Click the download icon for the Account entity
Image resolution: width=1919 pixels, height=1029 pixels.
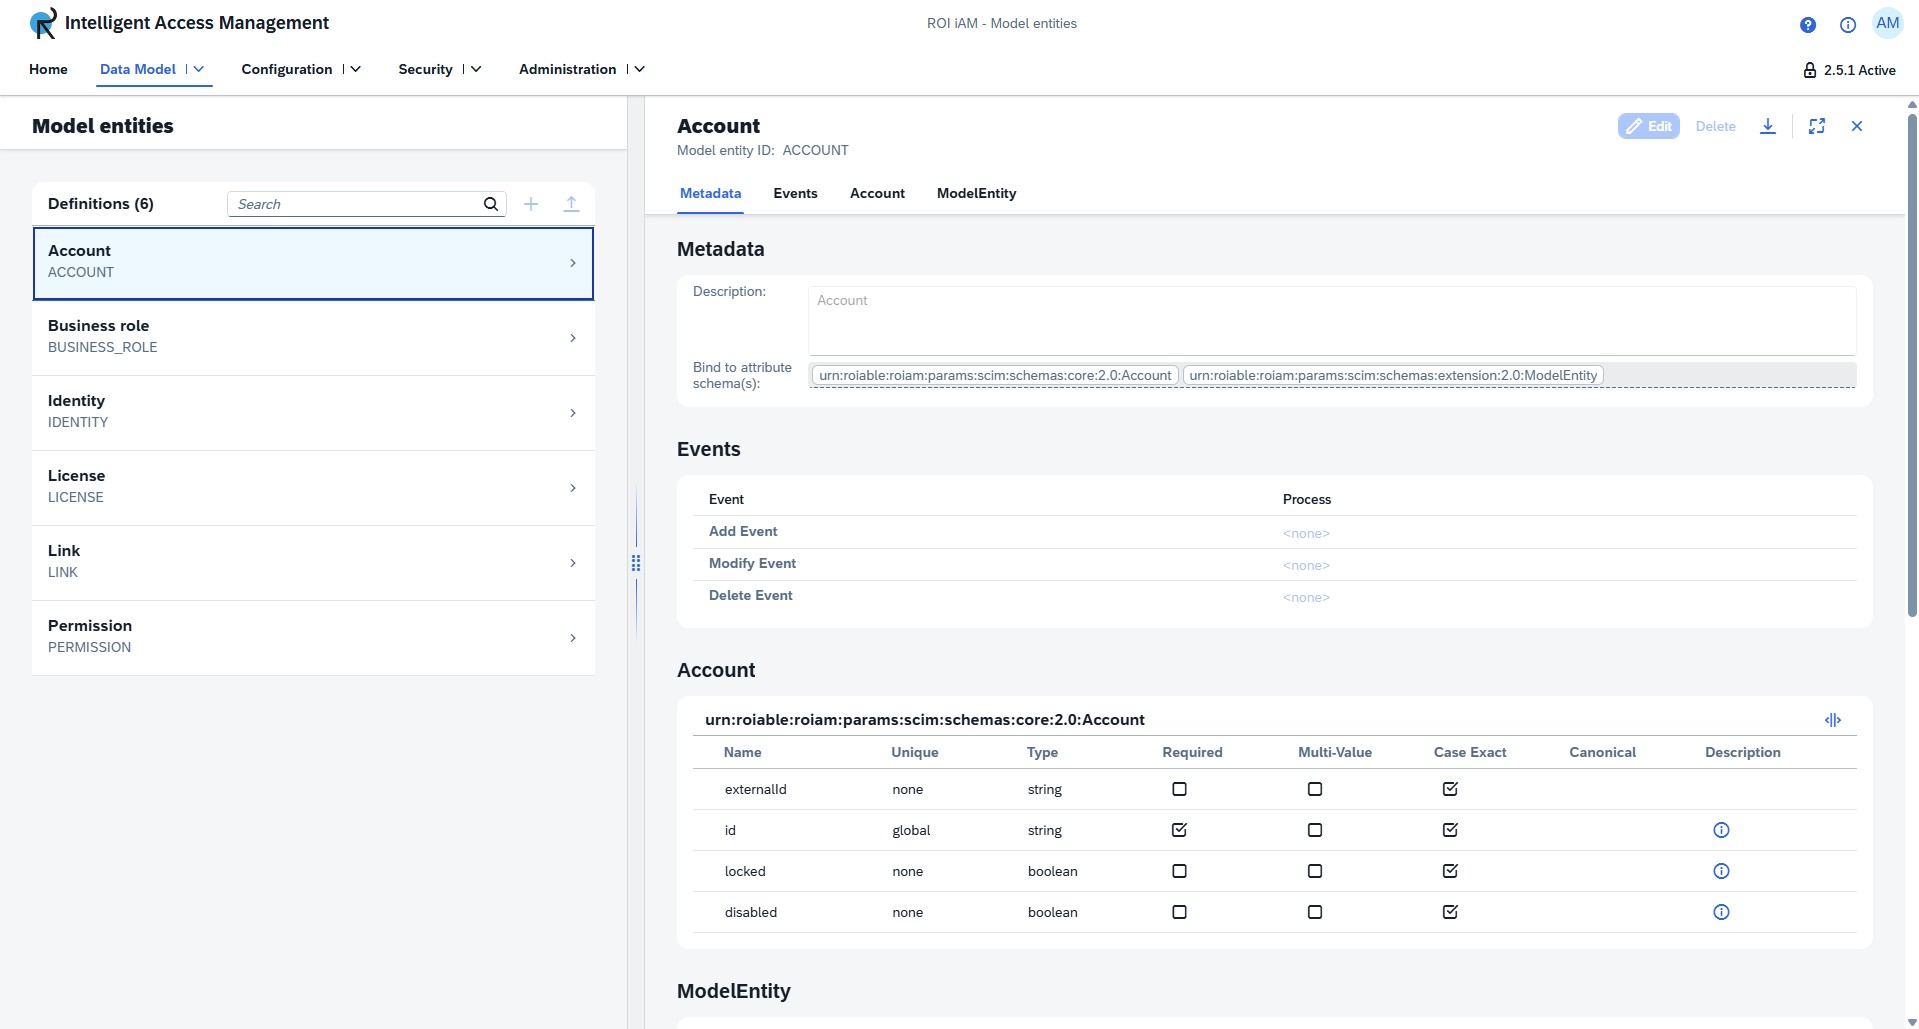[1767, 126]
